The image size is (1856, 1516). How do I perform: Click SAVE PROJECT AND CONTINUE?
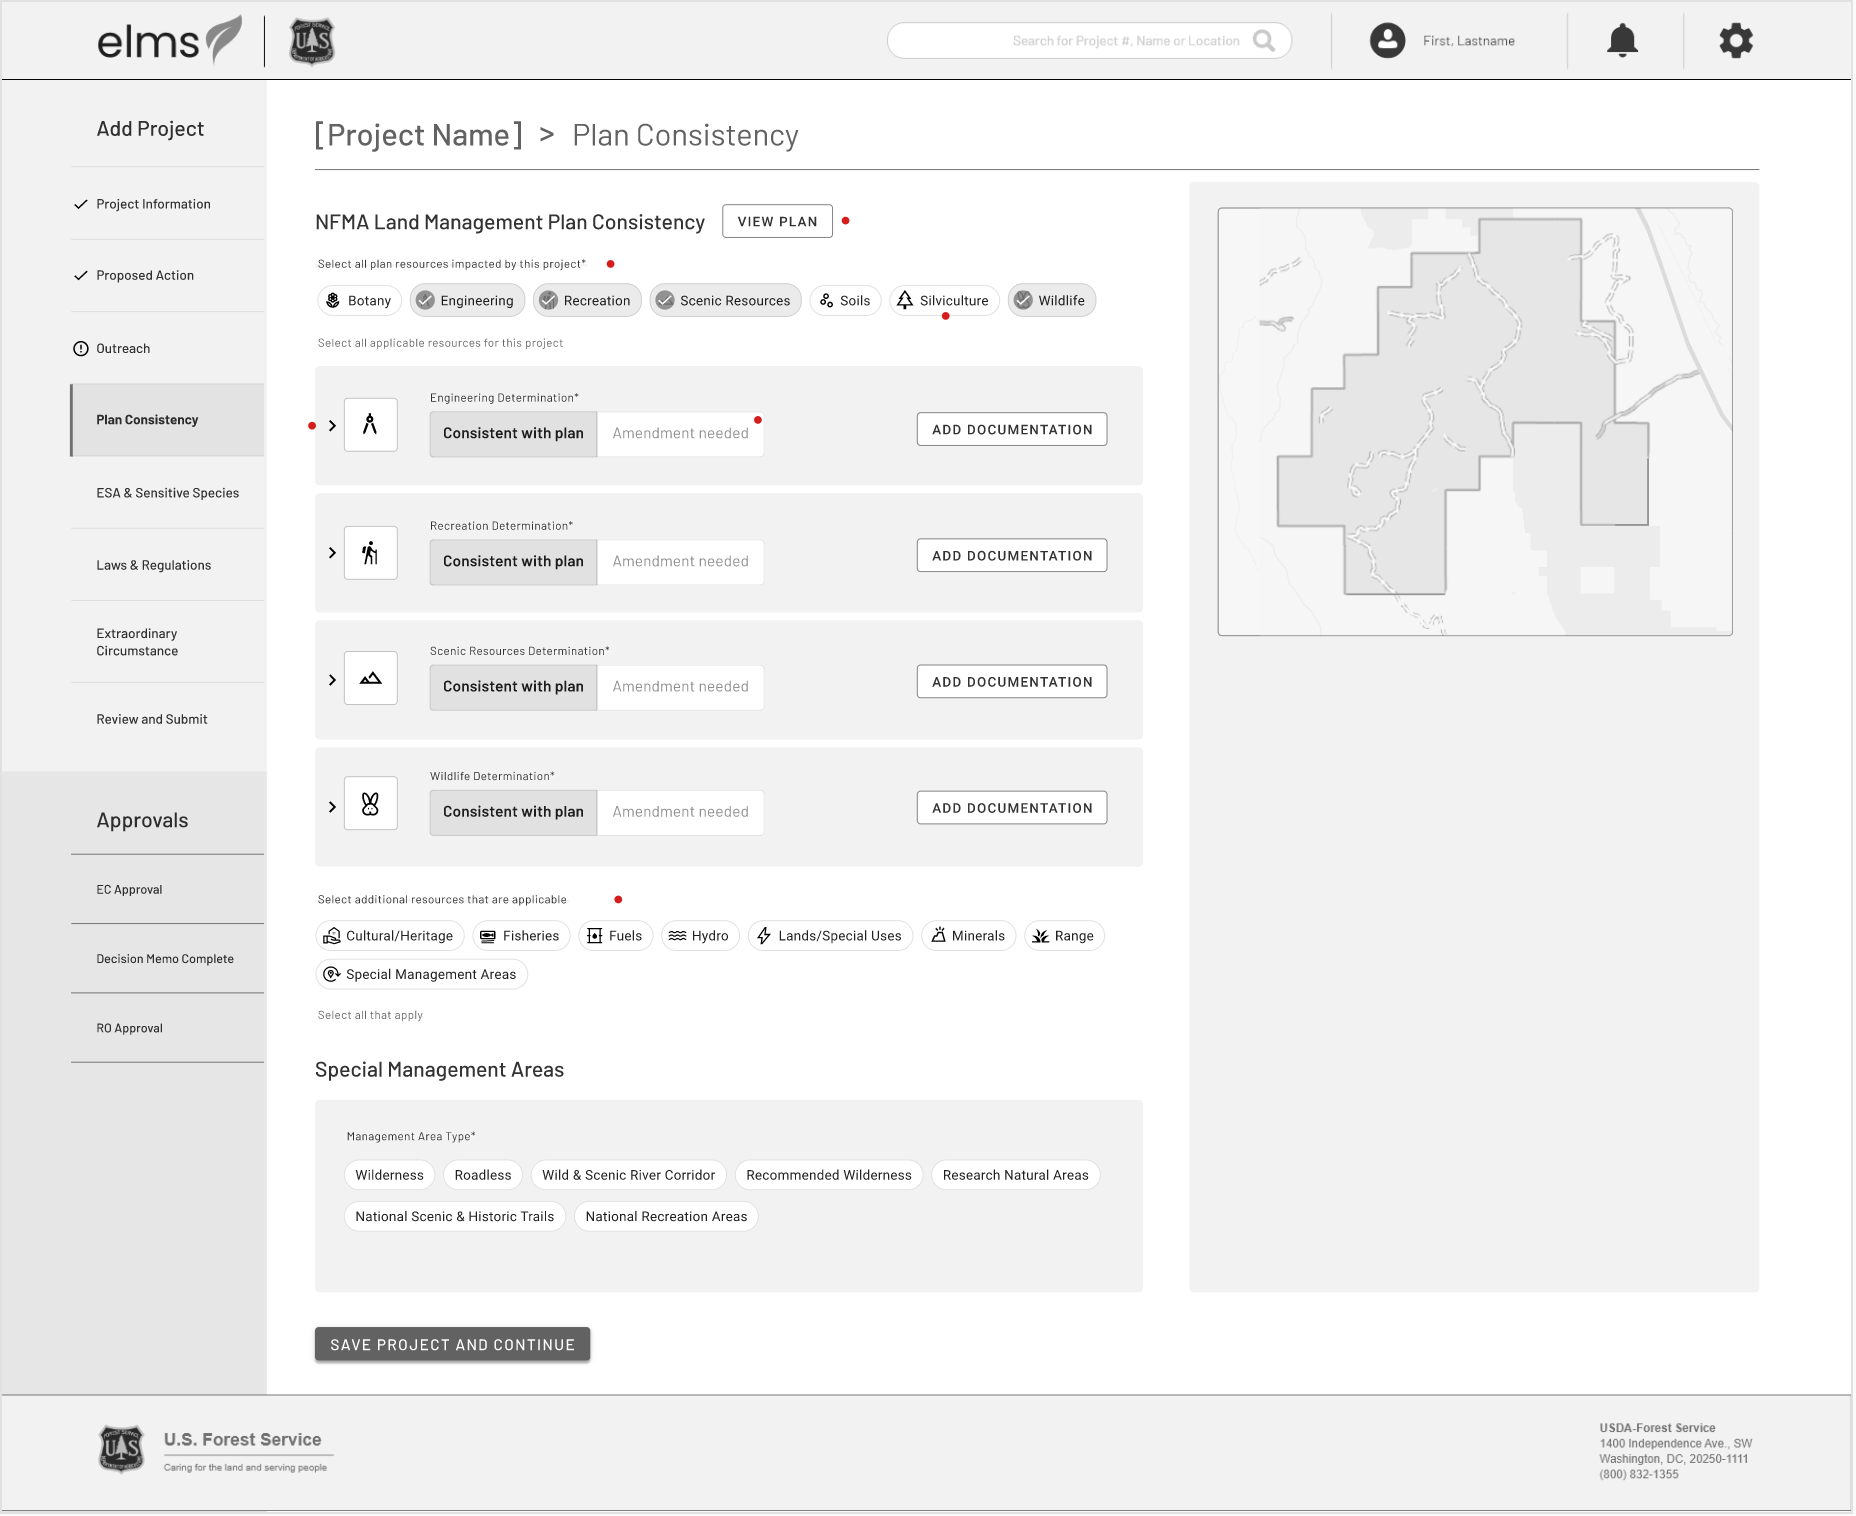[452, 1344]
